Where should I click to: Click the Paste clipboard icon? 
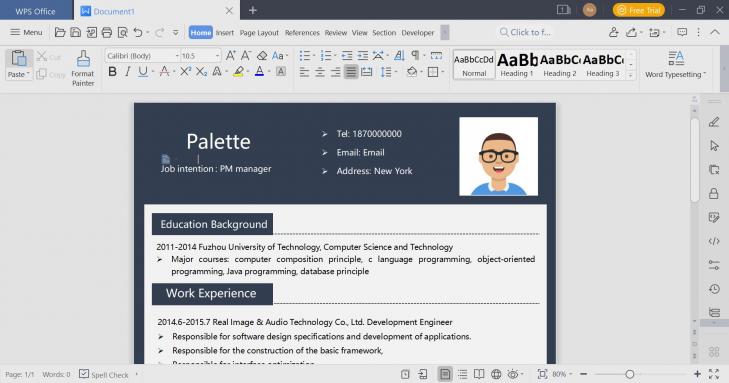tap(19, 59)
